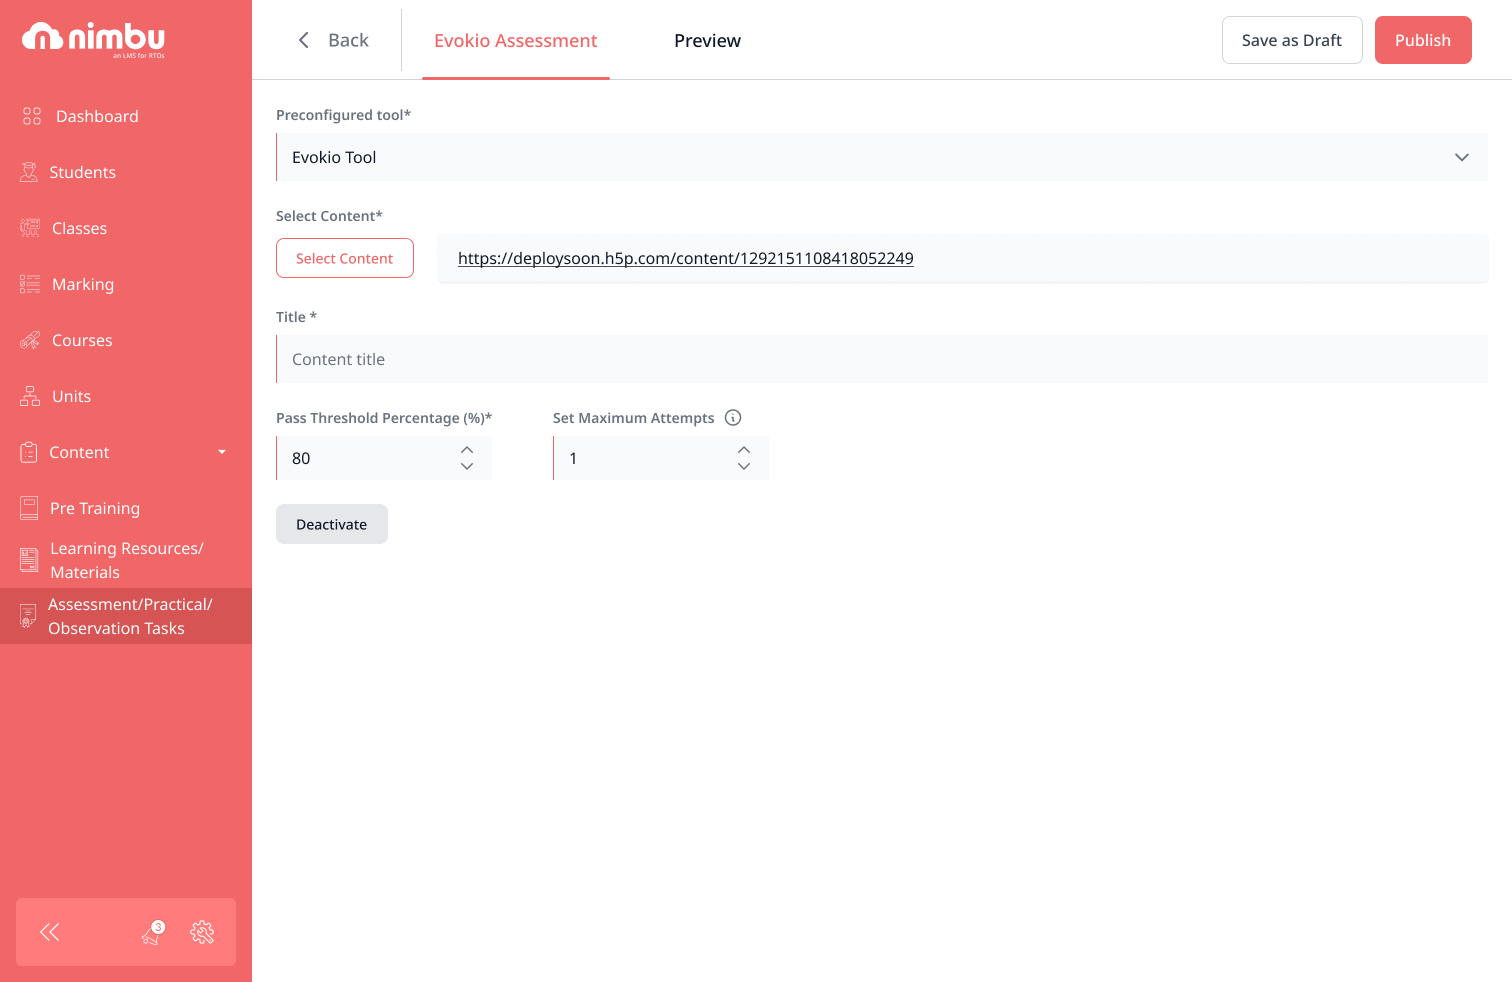Click the Courses sidebar icon
Viewport: 1512px width, 982px height.
(x=30, y=340)
